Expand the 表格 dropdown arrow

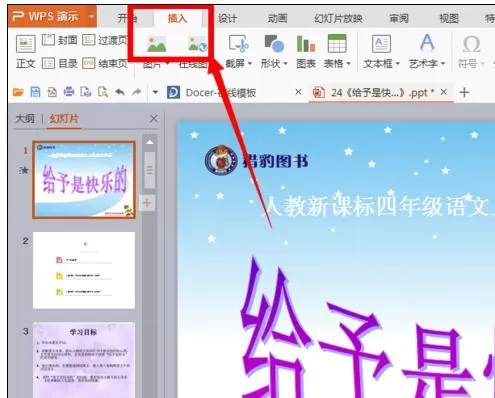[348, 63]
